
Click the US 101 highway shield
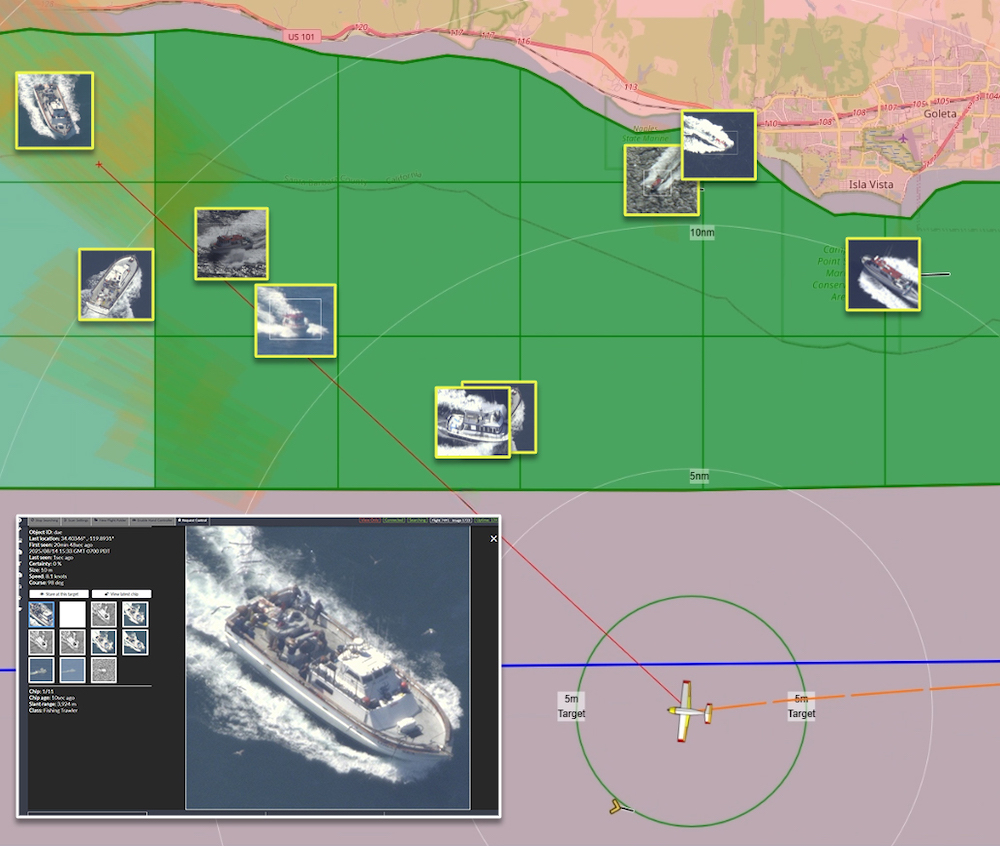pyautogui.click(x=302, y=36)
